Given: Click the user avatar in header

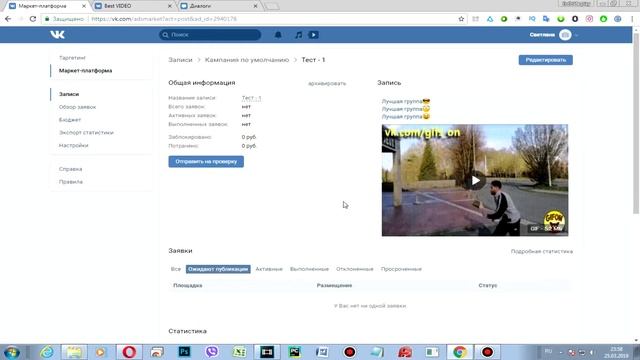Looking at the screenshot, I should tap(565, 35).
